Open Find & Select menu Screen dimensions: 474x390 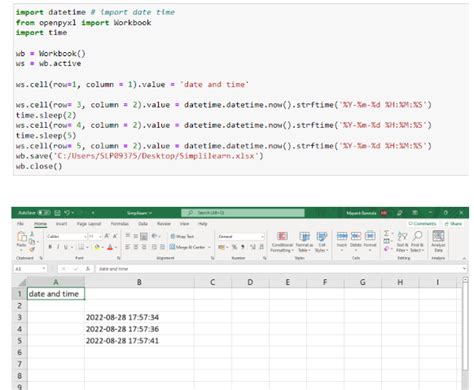(417, 242)
